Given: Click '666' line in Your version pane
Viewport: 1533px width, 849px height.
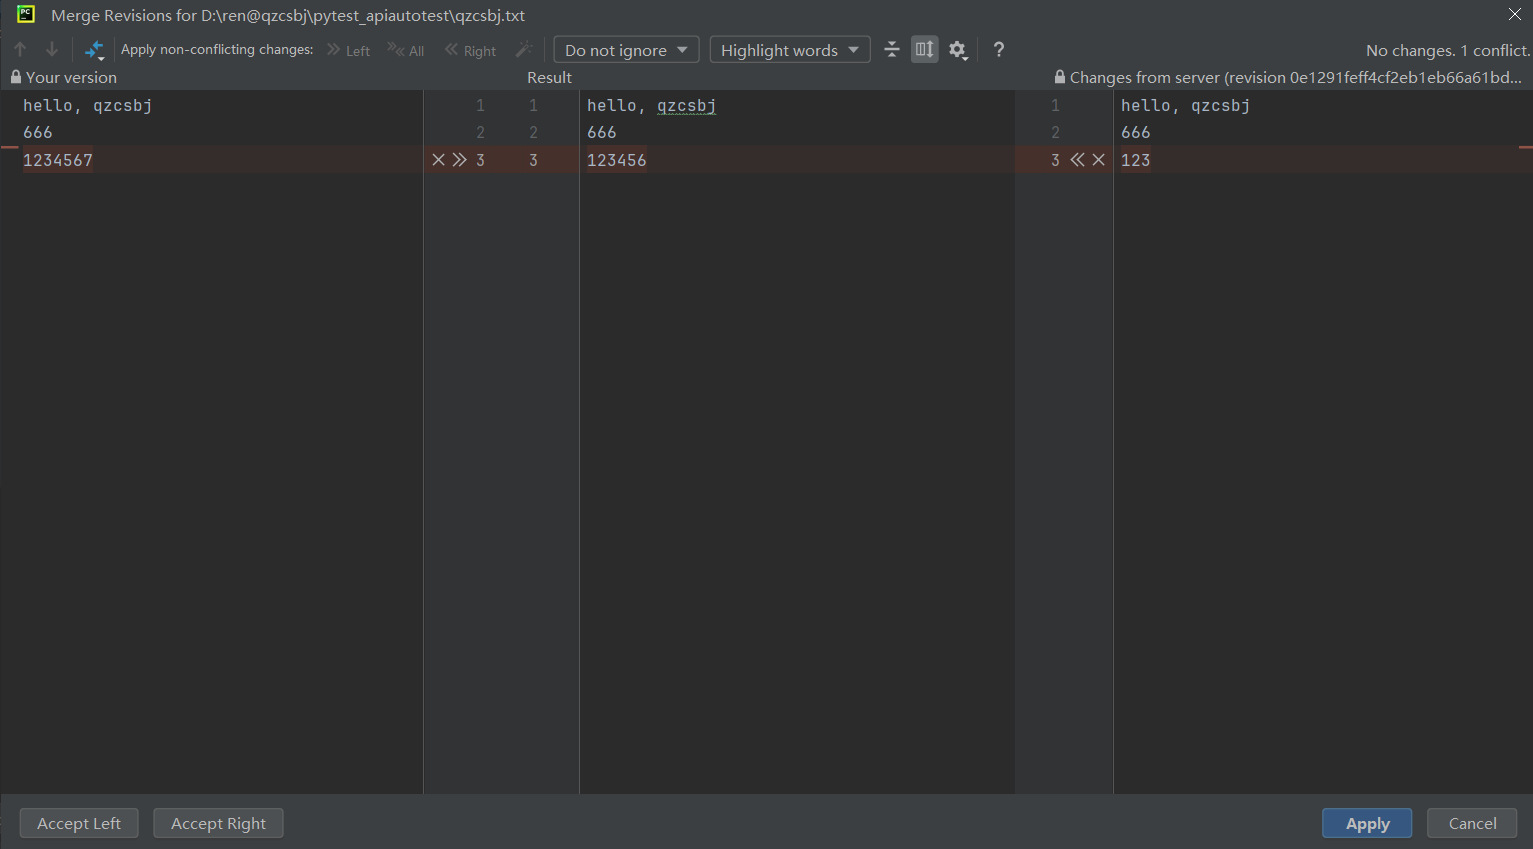Looking at the screenshot, I should pyautogui.click(x=38, y=133).
